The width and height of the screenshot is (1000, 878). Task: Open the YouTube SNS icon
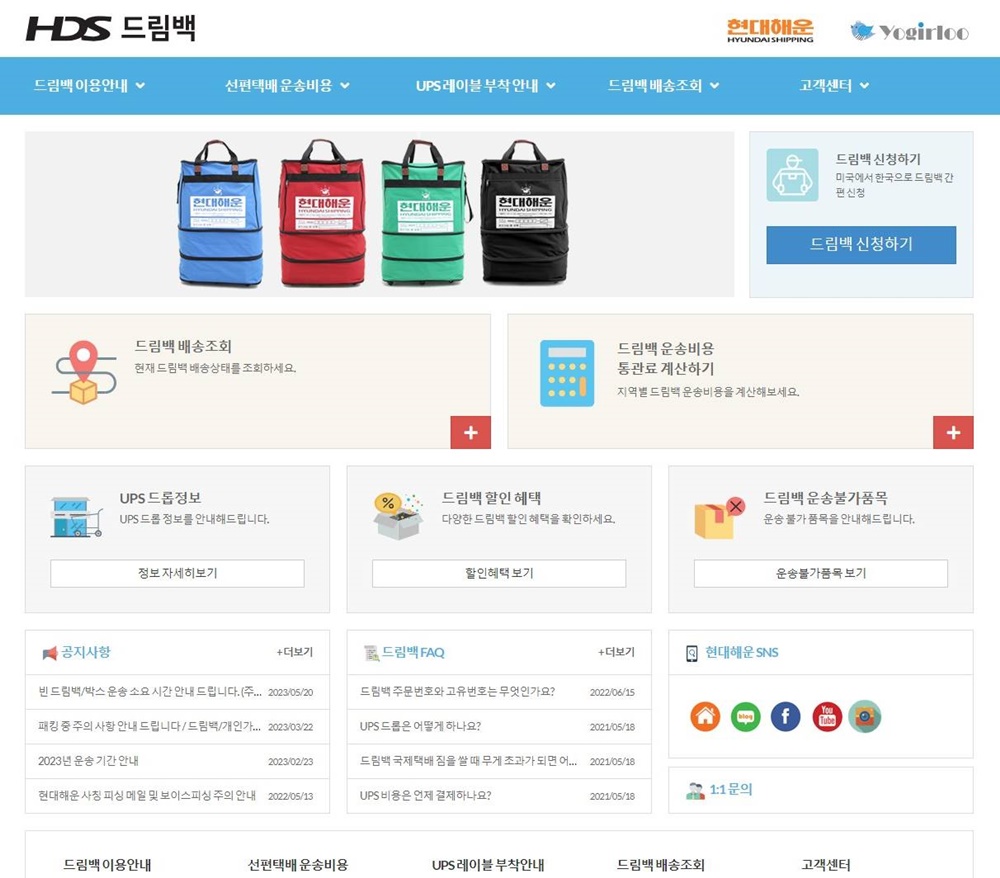[827, 716]
